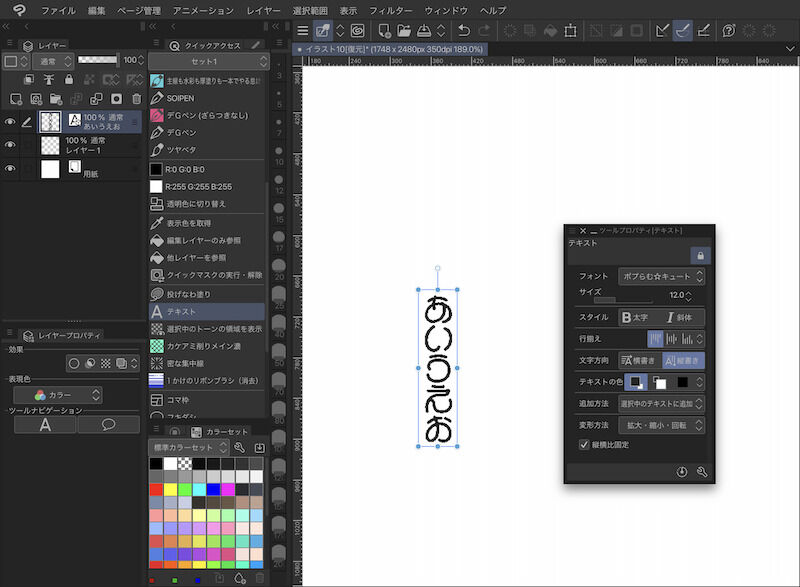Image resolution: width=800 pixels, height=587 pixels.
Task: Click the Undo arrow in the command bar
Action: (464, 31)
